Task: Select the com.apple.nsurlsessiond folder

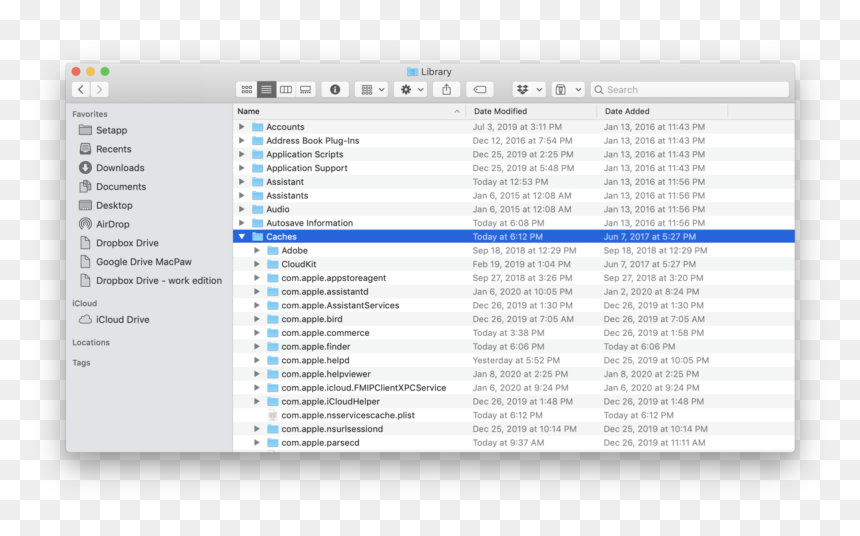Action: pyautogui.click(x=514, y=429)
